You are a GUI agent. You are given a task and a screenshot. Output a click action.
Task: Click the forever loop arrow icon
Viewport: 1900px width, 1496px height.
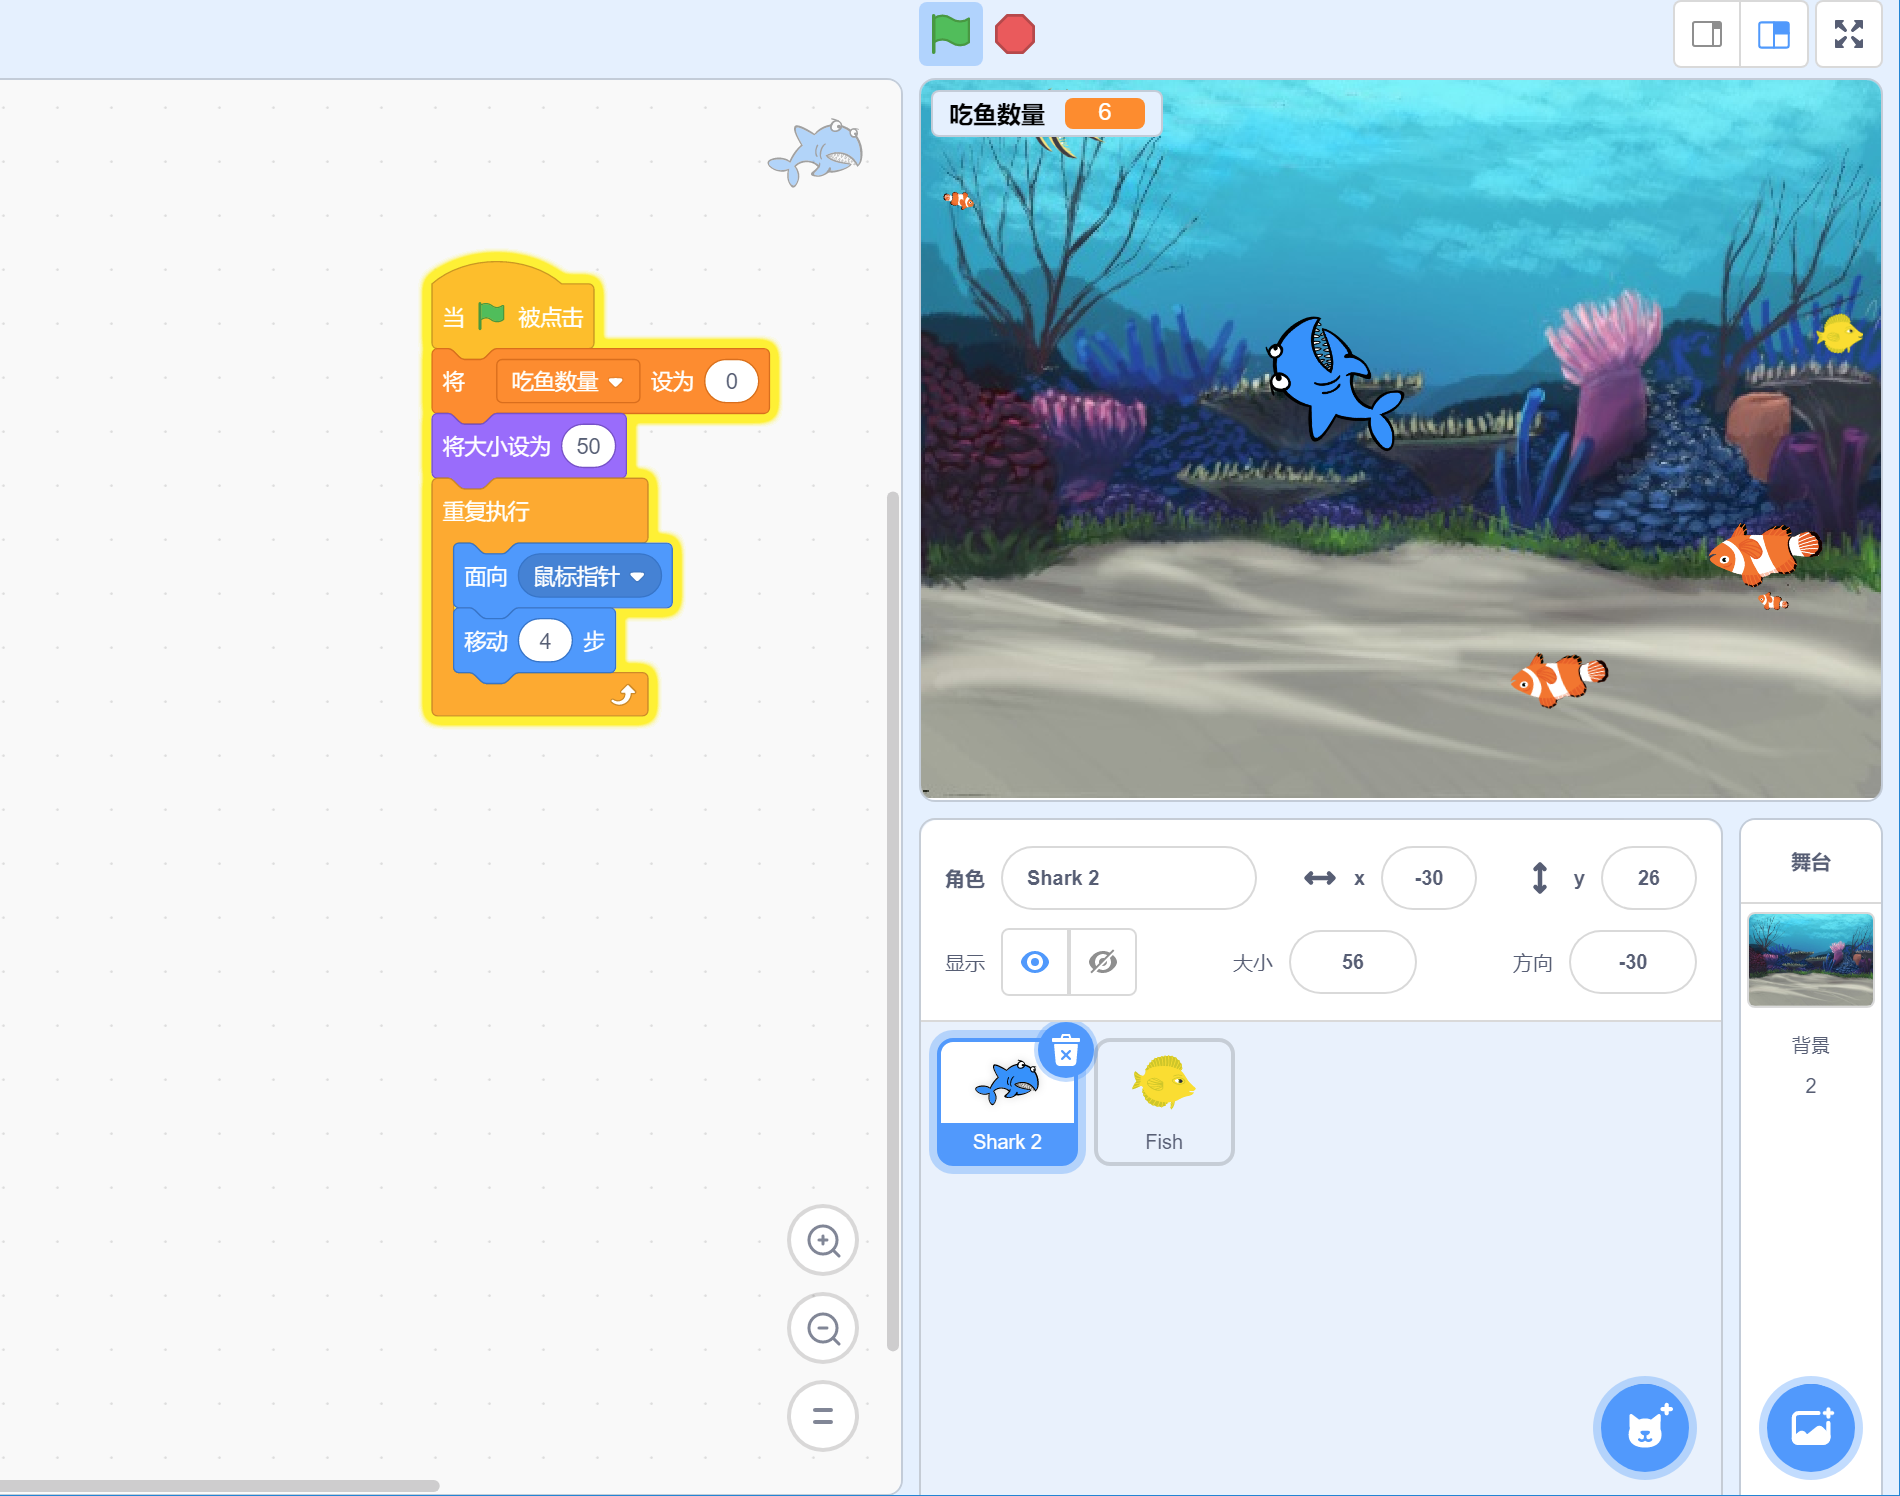(x=623, y=694)
